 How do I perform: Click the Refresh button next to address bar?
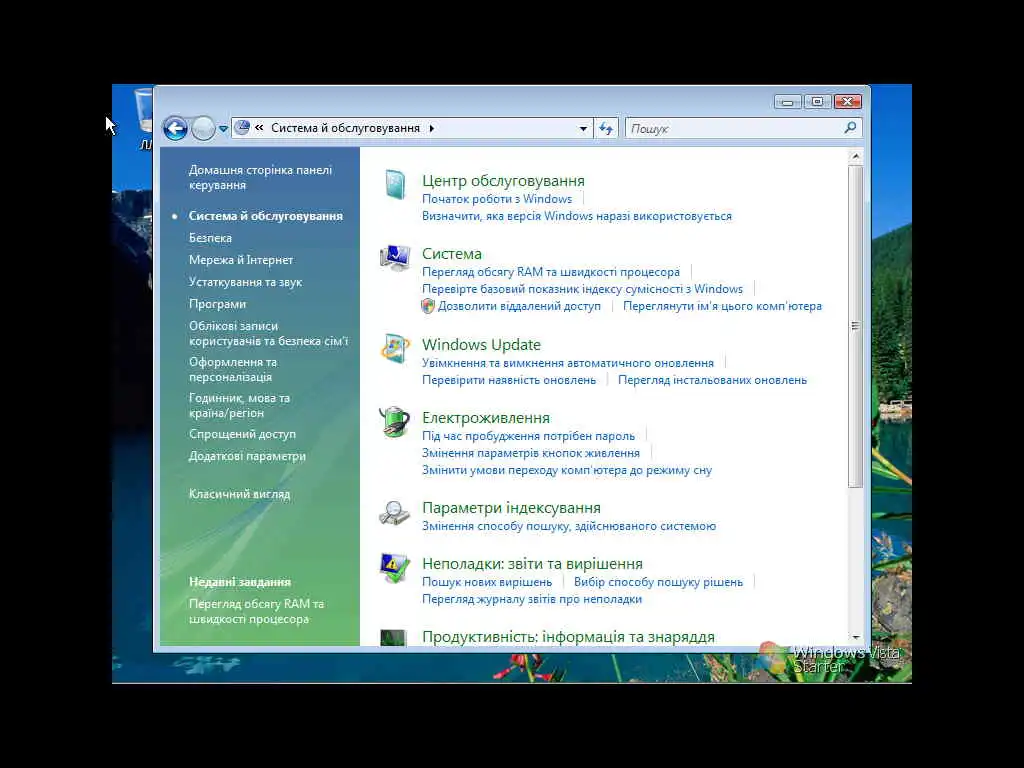(x=606, y=129)
